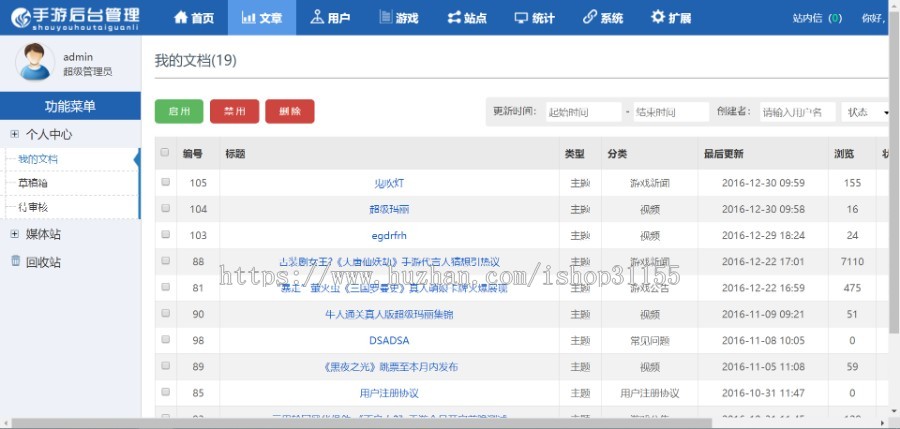Open the 站点 navigation tab
Image resolution: width=900 pixels, height=429 pixels.
tap(467, 17)
